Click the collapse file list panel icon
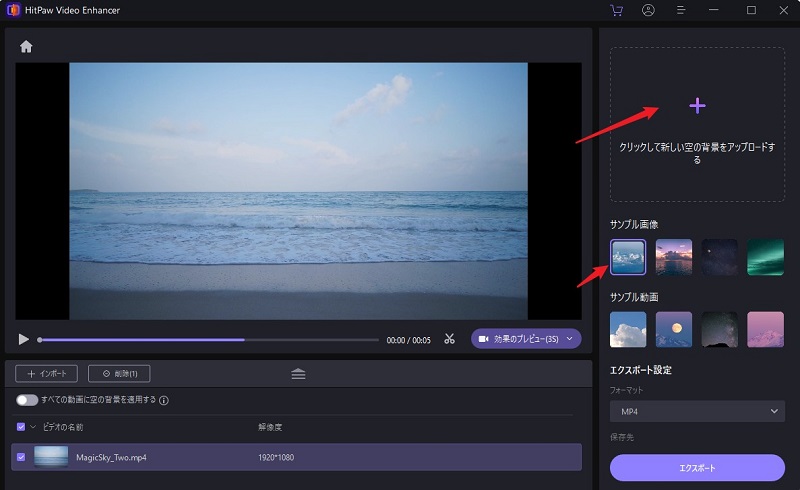The height and width of the screenshot is (490, 800). point(298,373)
